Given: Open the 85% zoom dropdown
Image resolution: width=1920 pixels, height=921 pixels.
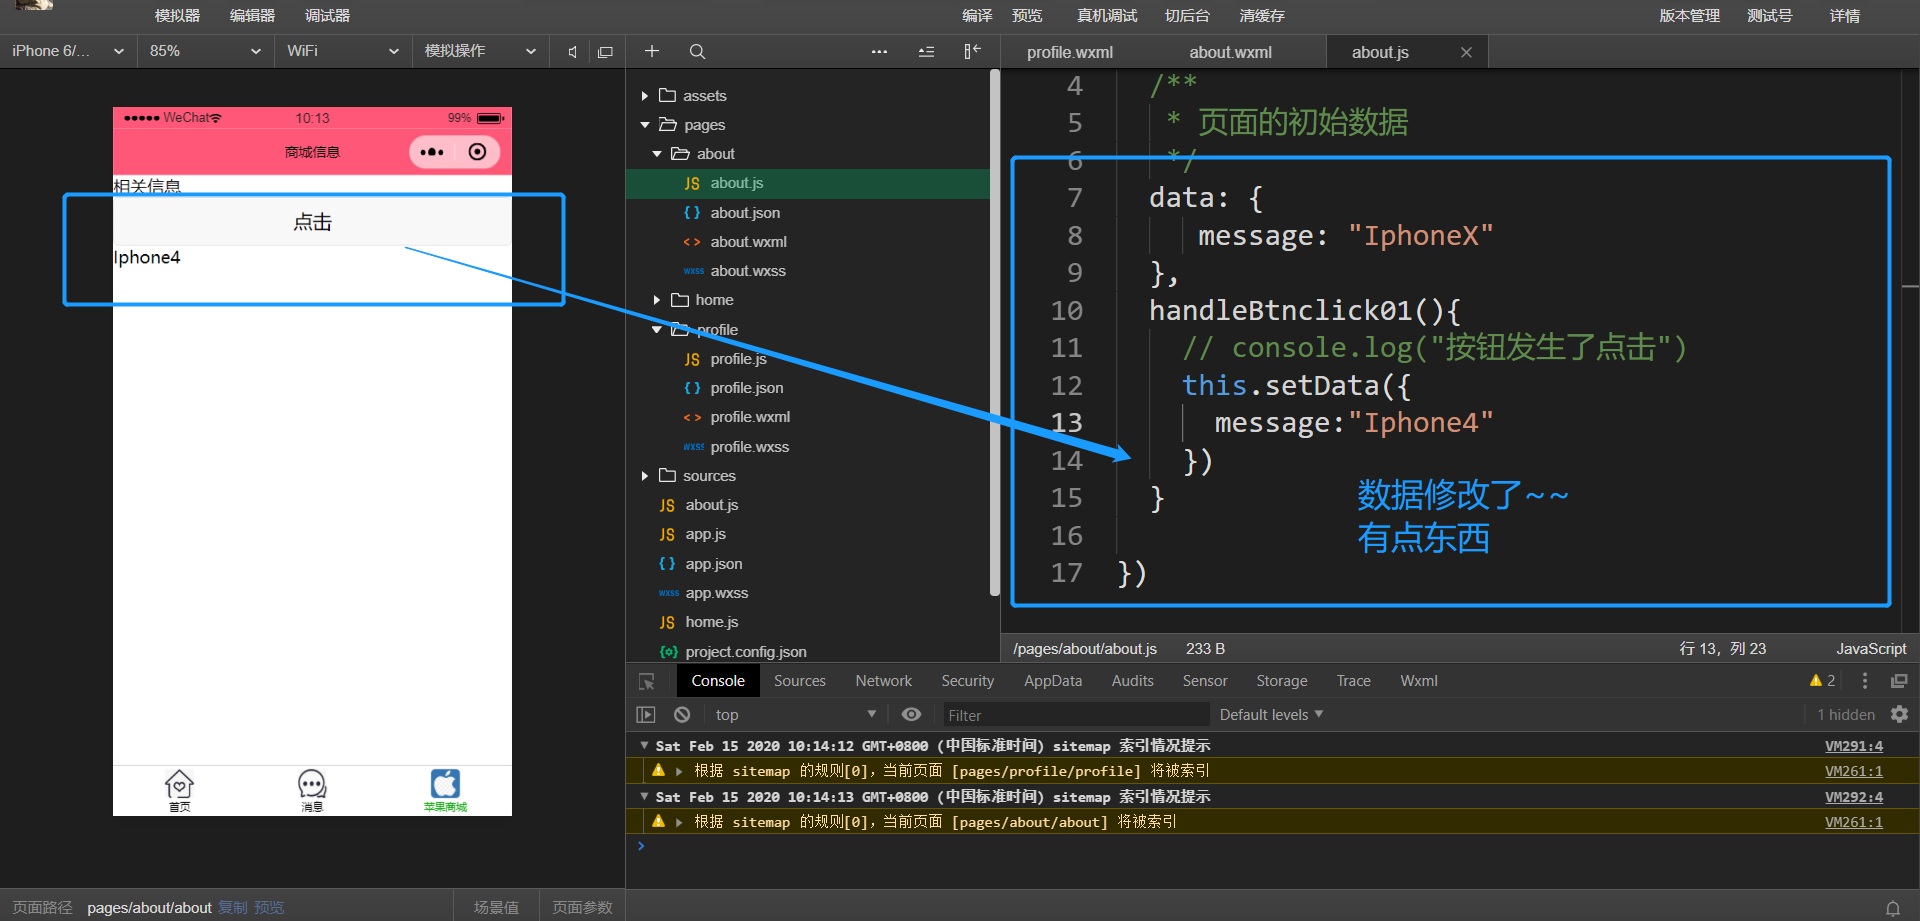Looking at the screenshot, I should pos(204,51).
